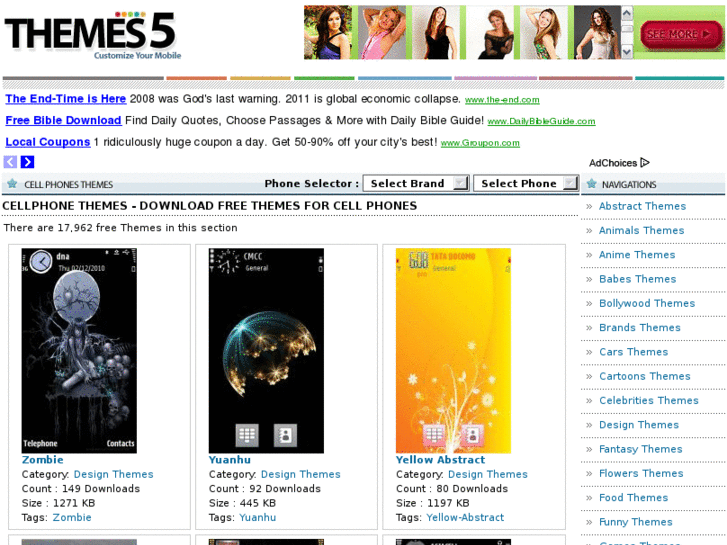Open Anime Themes category
This screenshot has width=727, height=545.
pyautogui.click(x=637, y=255)
